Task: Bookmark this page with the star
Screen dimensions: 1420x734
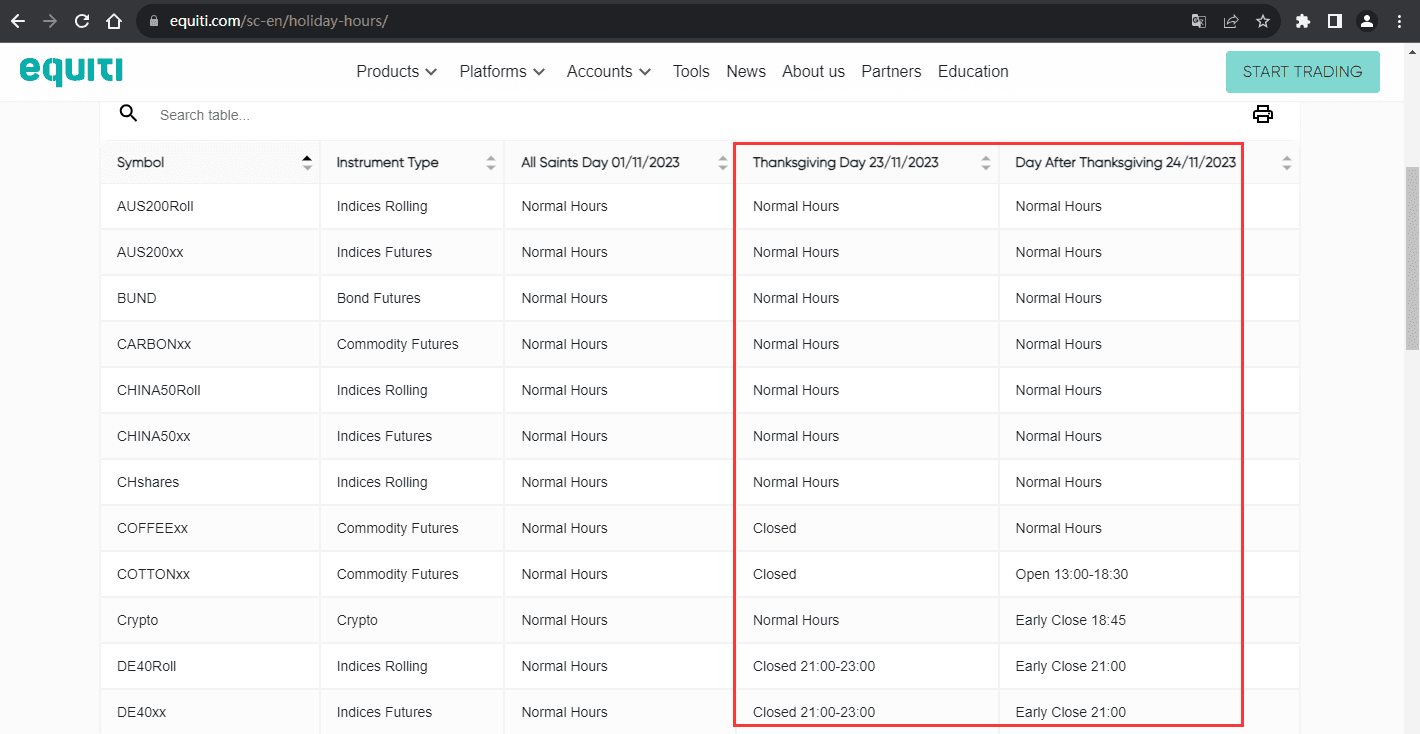Action: pos(1263,21)
